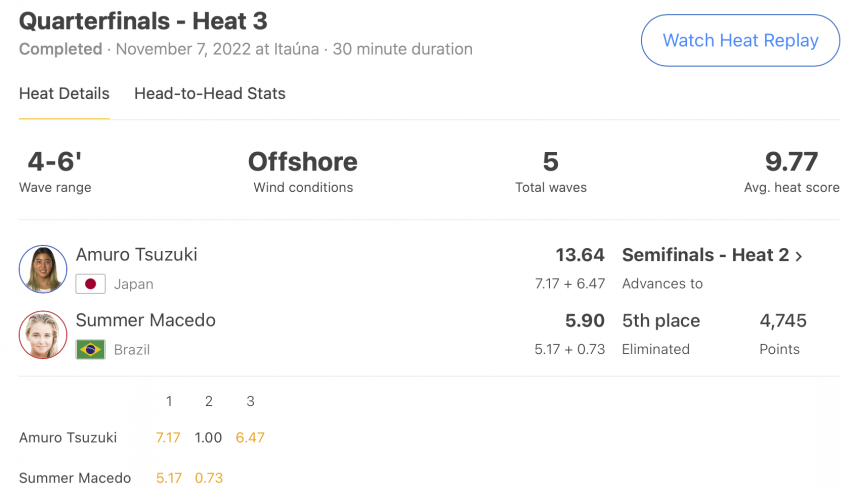The image size is (856, 503).
Task: Select Amuro Tsuzuki's 1.00 wave score
Action: [208, 437]
